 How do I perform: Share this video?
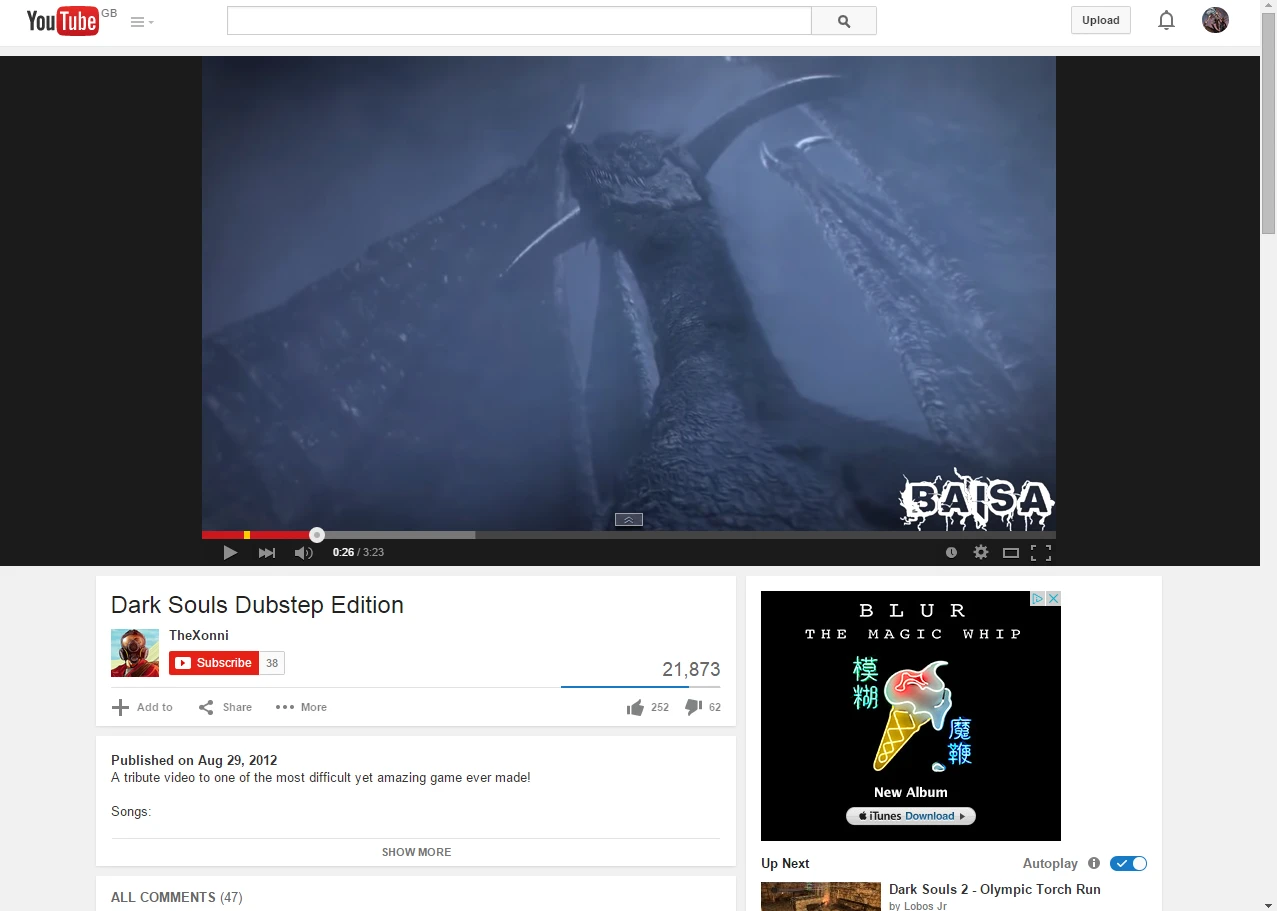[x=225, y=707]
